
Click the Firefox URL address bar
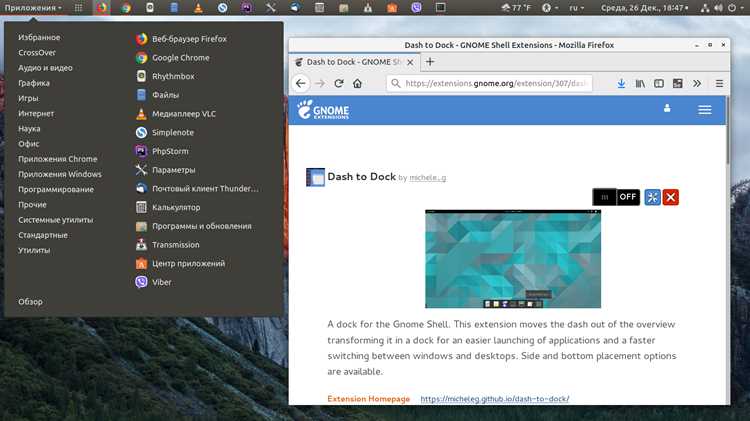489,83
